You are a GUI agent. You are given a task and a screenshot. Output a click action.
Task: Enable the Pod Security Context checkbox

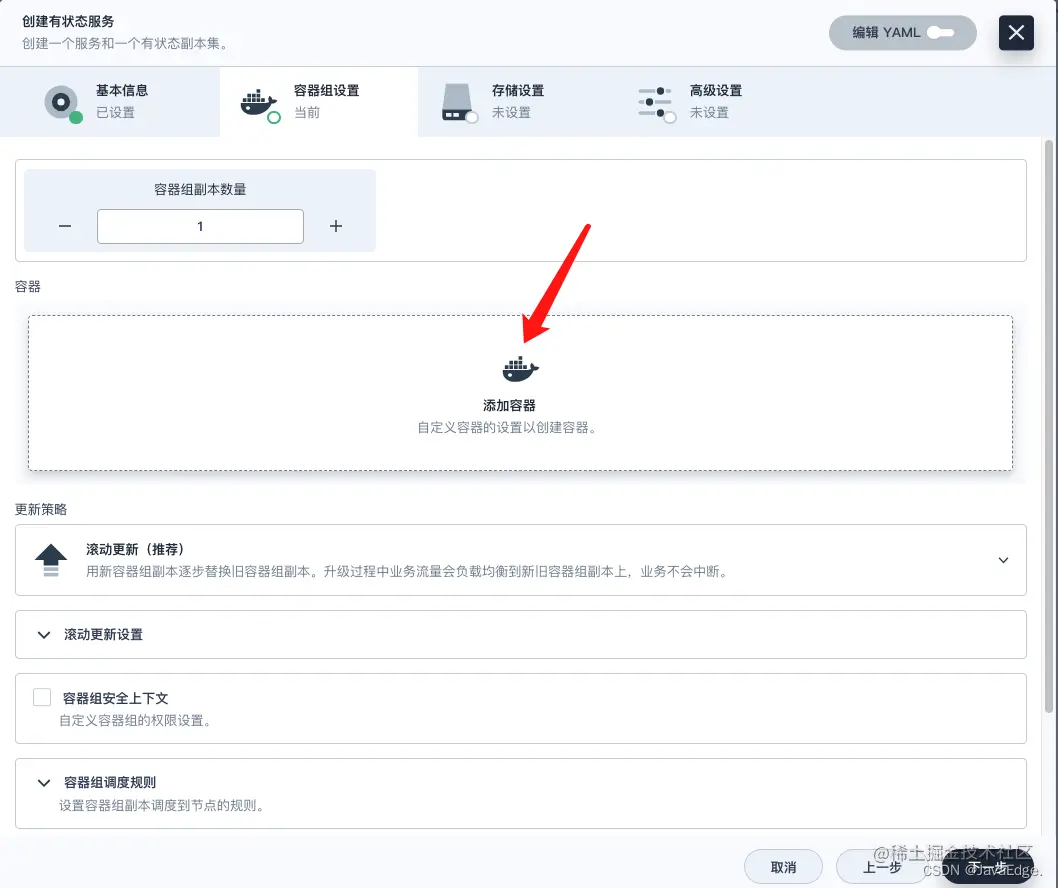tap(42, 697)
